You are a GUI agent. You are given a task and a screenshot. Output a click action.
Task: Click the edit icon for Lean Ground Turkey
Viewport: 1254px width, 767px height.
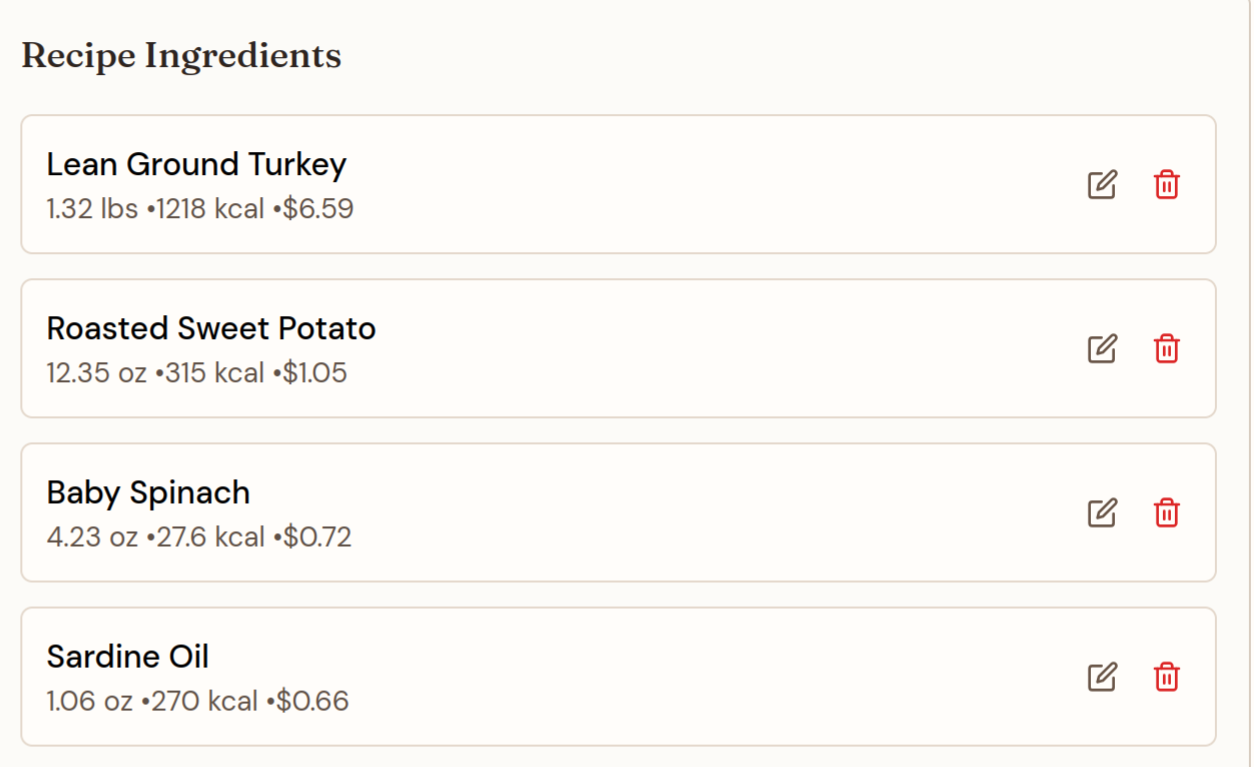pos(1101,185)
